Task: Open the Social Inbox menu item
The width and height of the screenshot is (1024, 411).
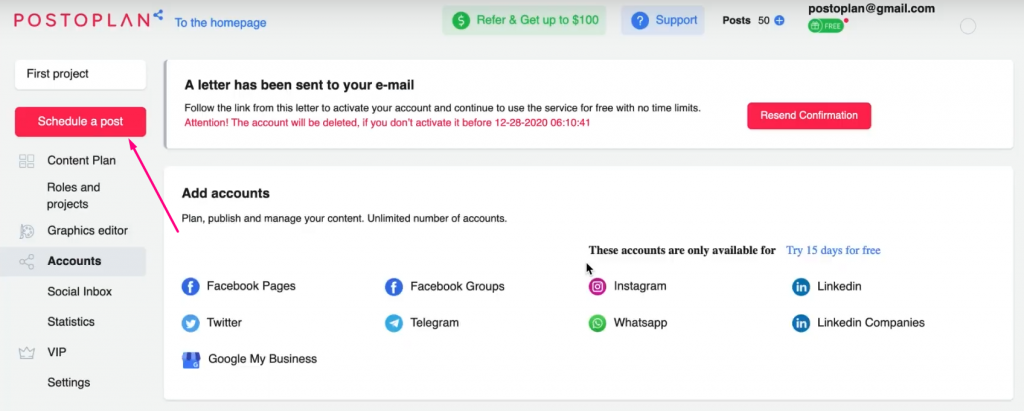Action: 80,291
